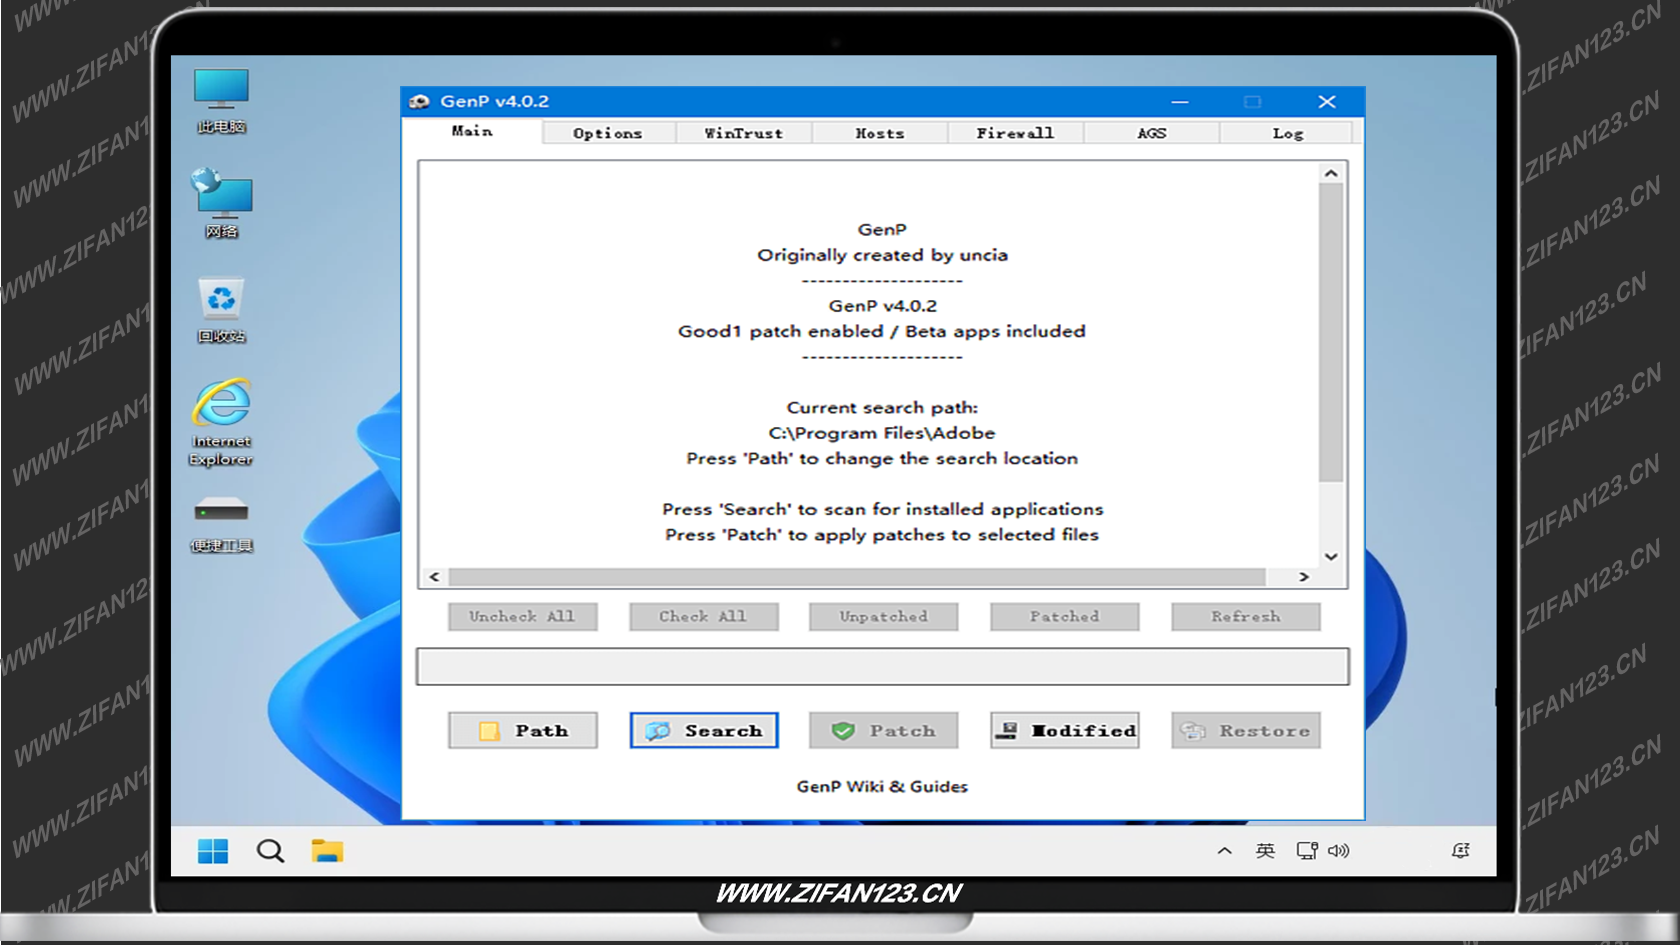Switch to the Options tab
The width and height of the screenshot is (1680, 945).
[608, 133]
